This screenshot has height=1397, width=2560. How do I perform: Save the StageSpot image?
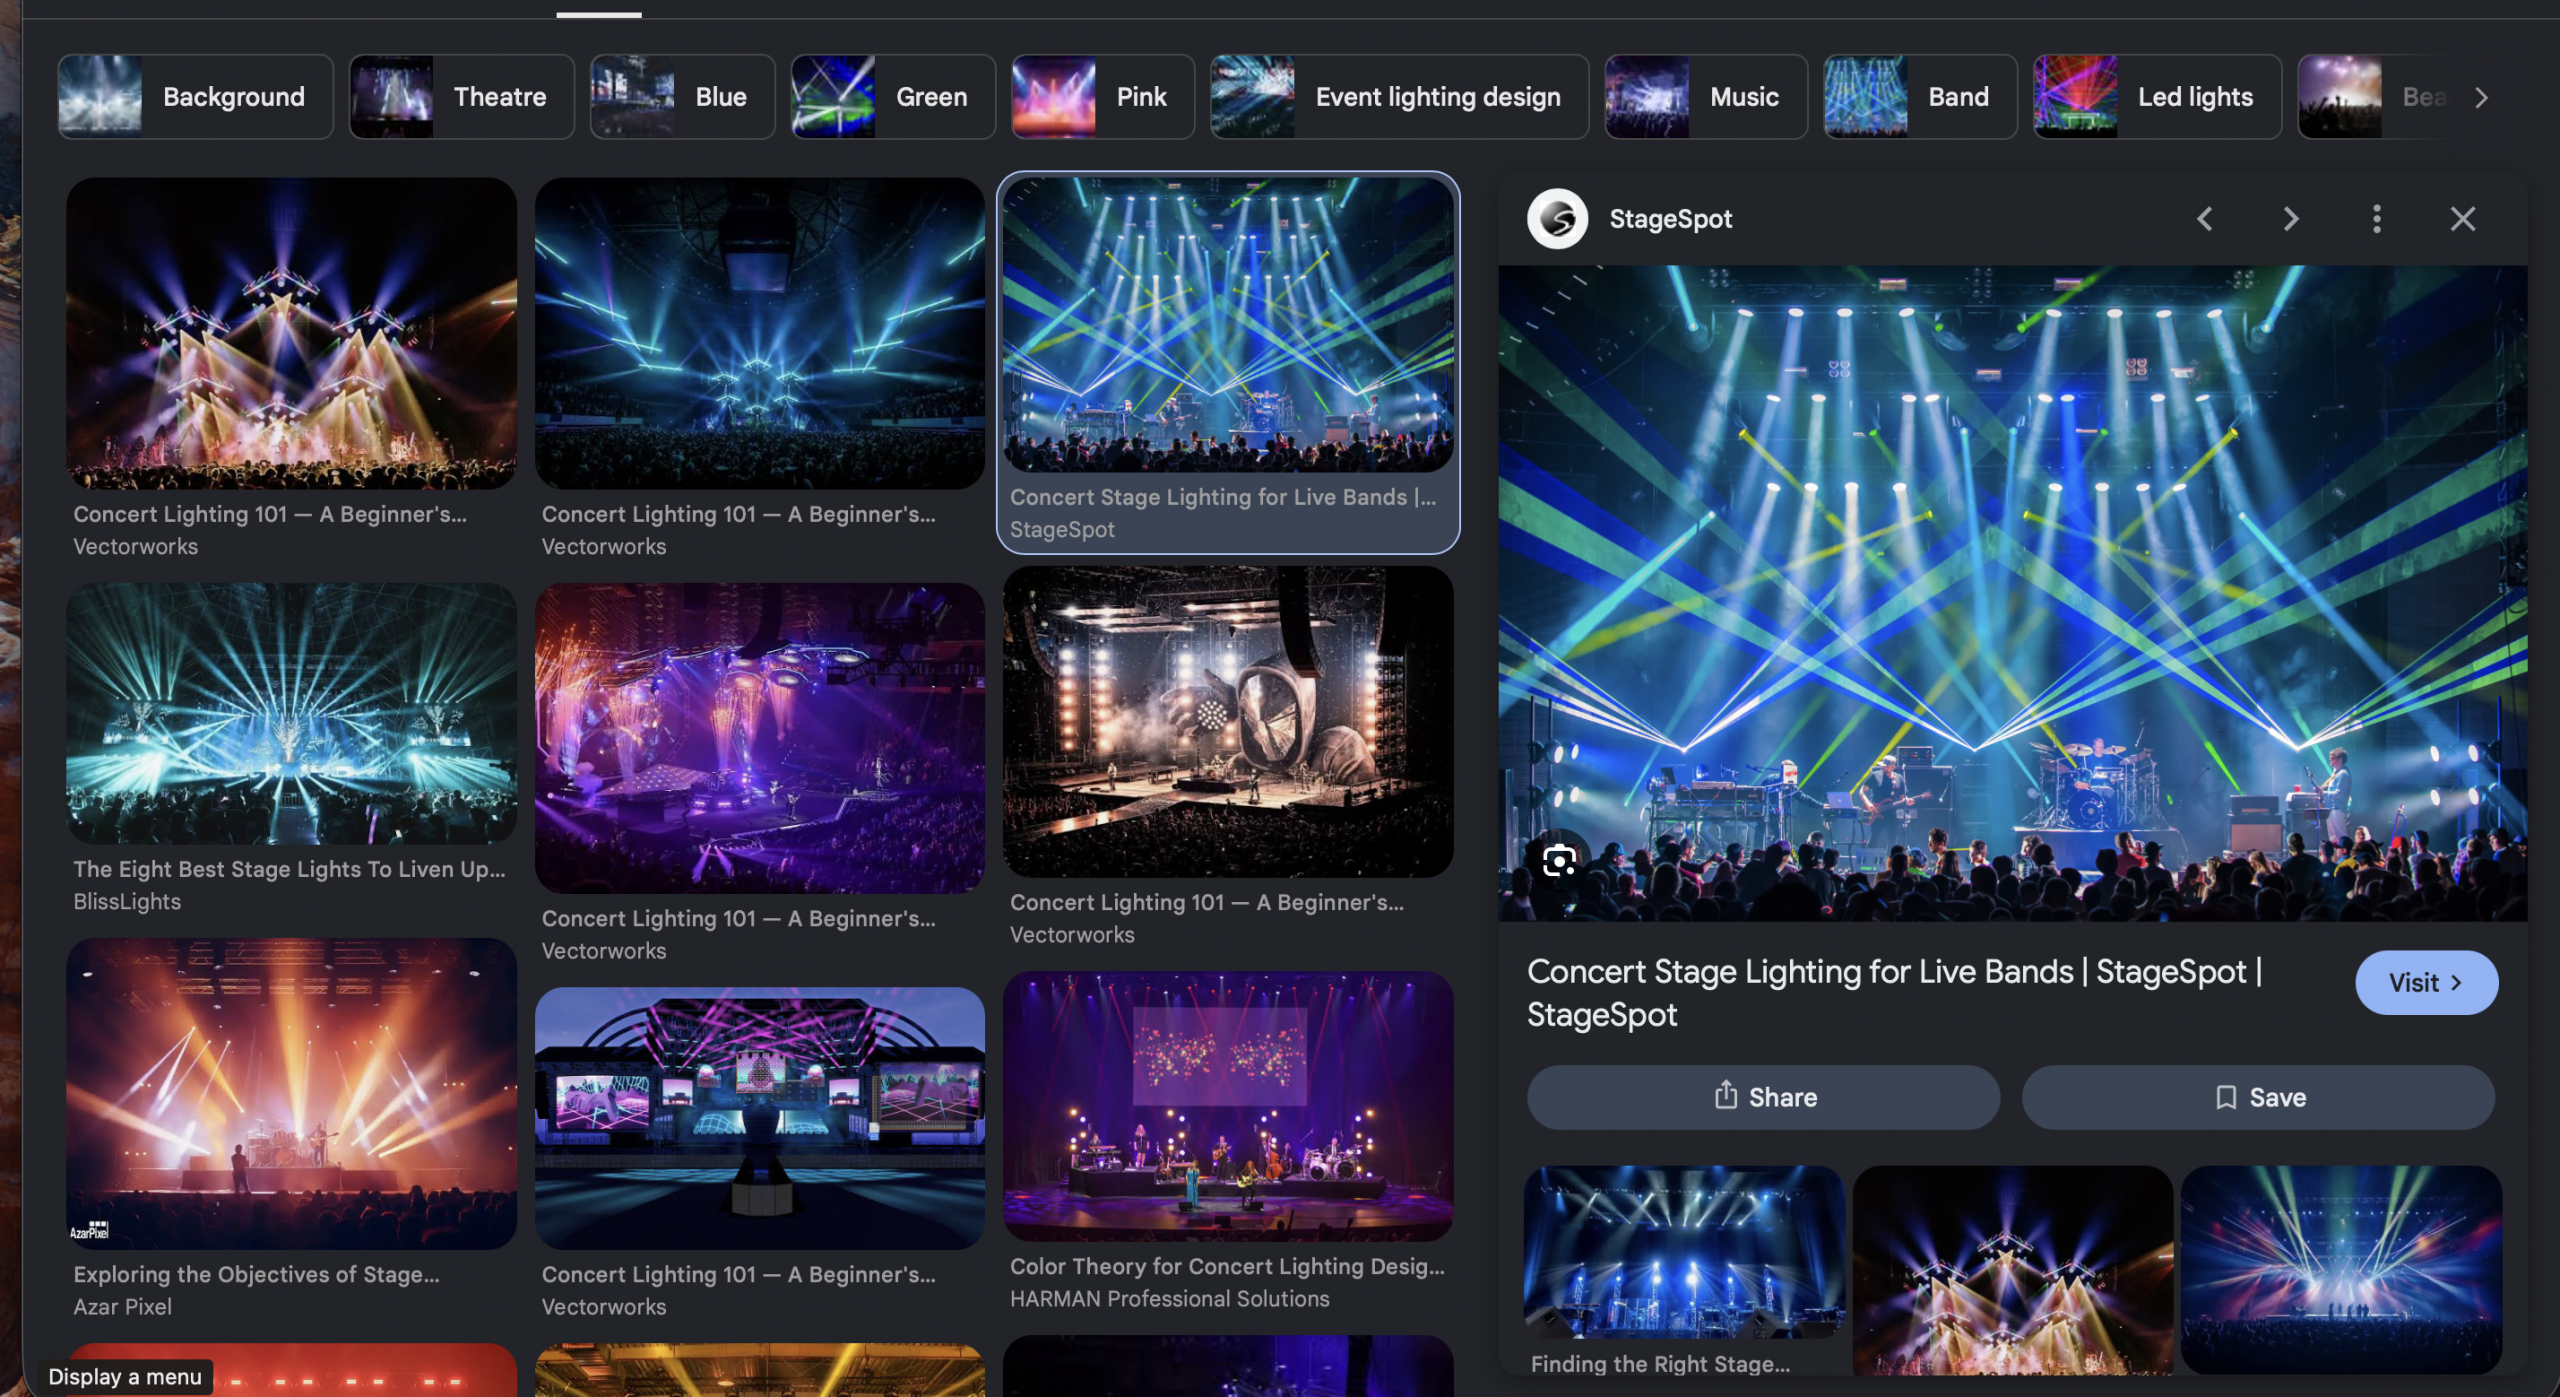tap(2258, 1097)
